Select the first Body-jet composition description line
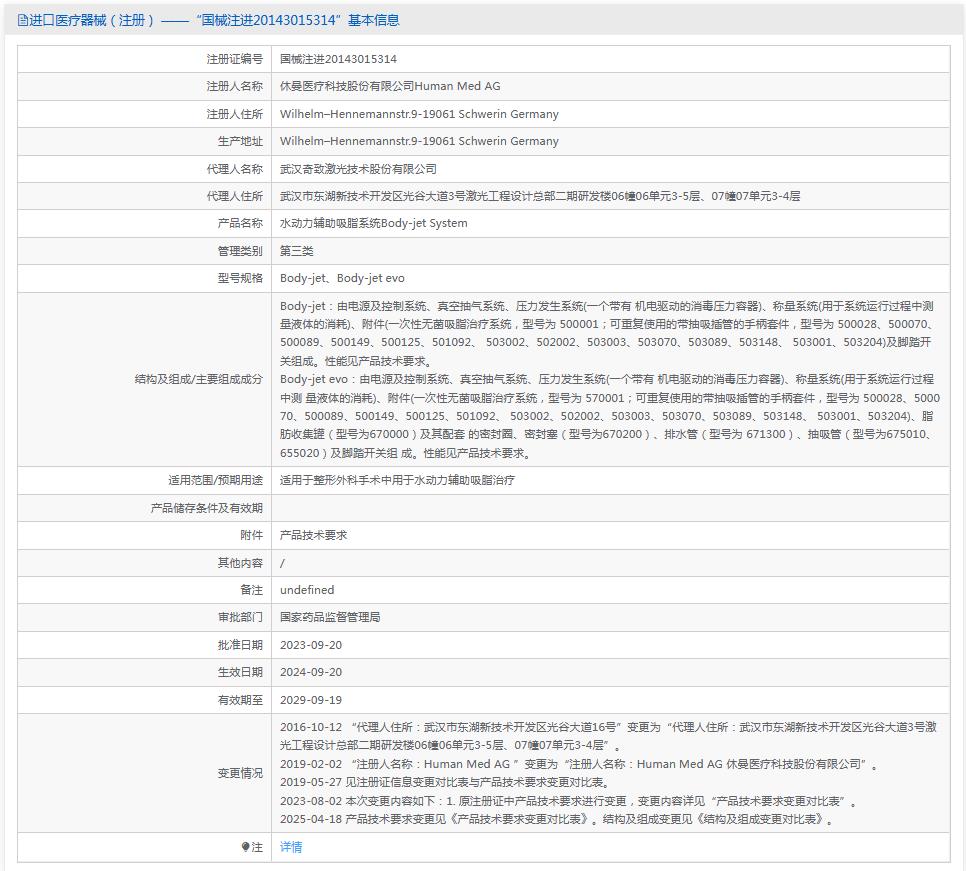Image resolution: width=966 pixels, height=871 pixels. click(607, 306)
